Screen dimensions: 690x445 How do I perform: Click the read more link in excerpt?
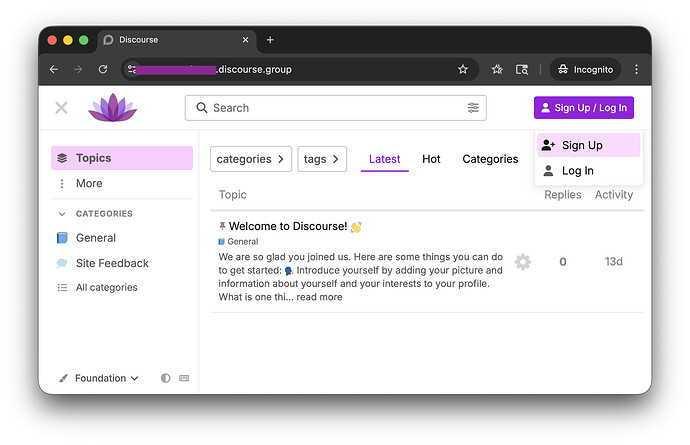319,297
